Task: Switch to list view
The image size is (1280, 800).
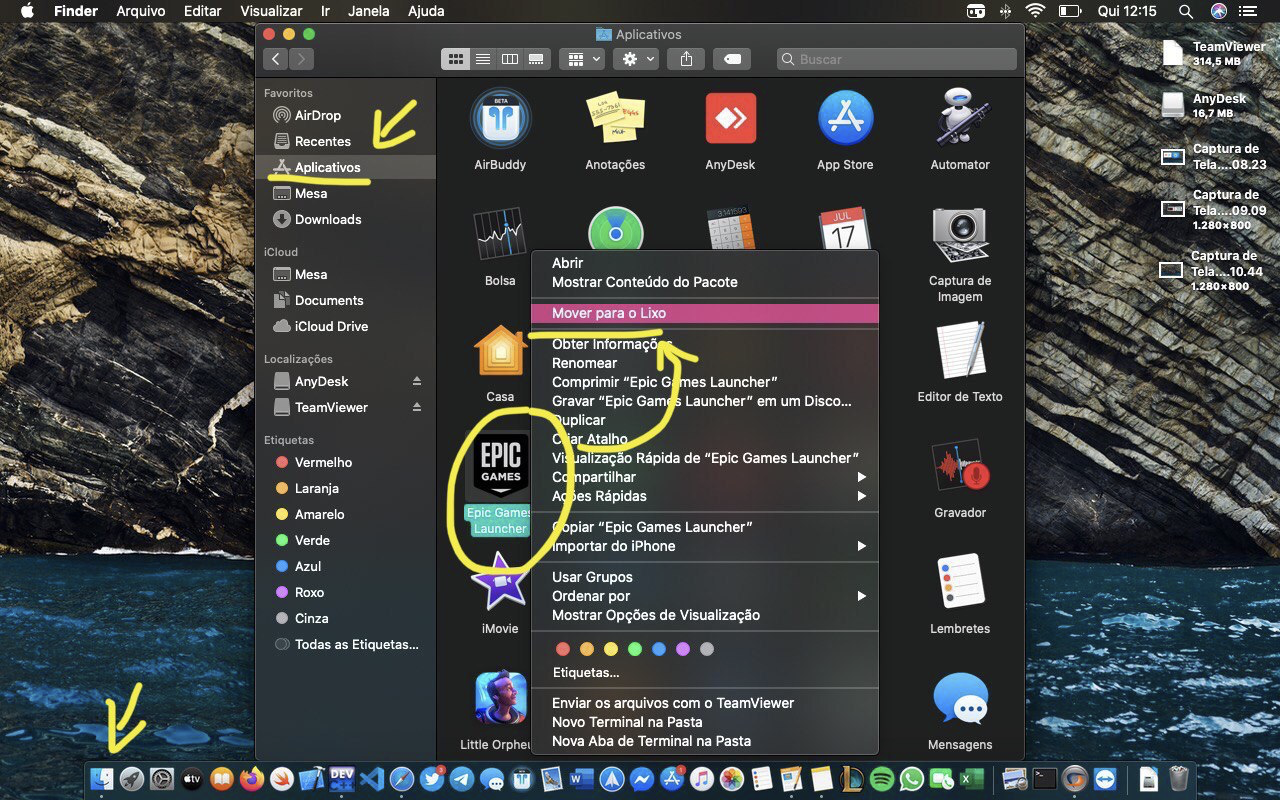Action: click(483, 59)
